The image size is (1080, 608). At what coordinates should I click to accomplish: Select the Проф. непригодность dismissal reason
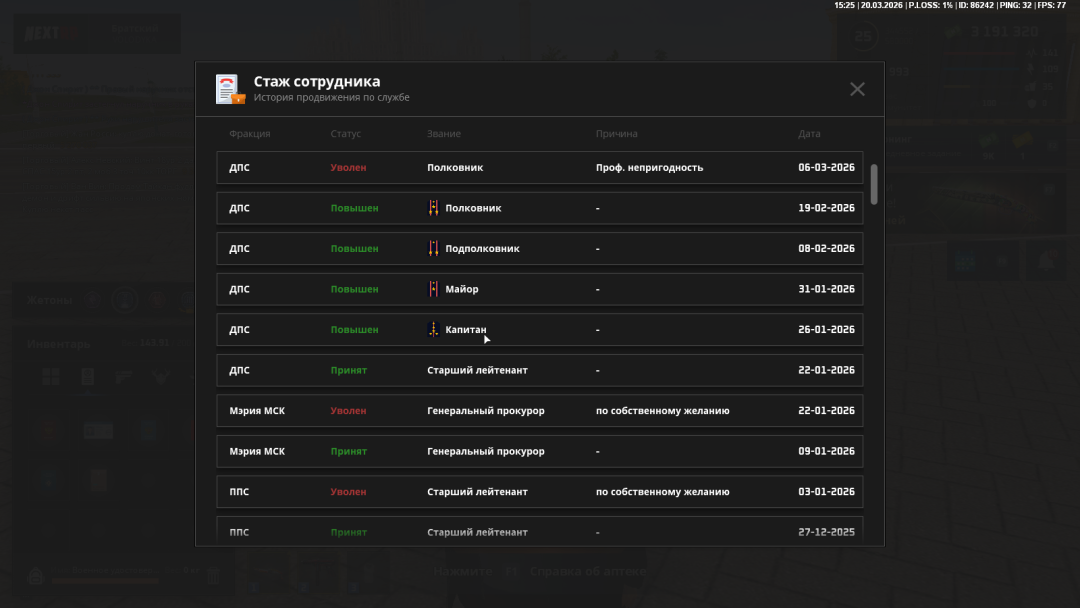coord(649,168)
